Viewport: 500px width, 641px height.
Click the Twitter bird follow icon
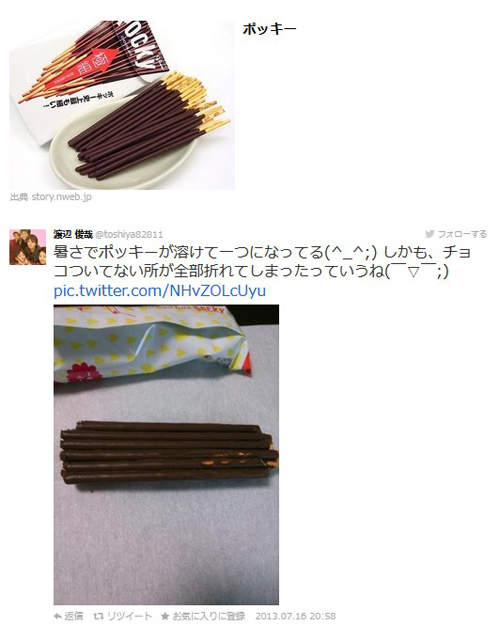coord(429,234)
